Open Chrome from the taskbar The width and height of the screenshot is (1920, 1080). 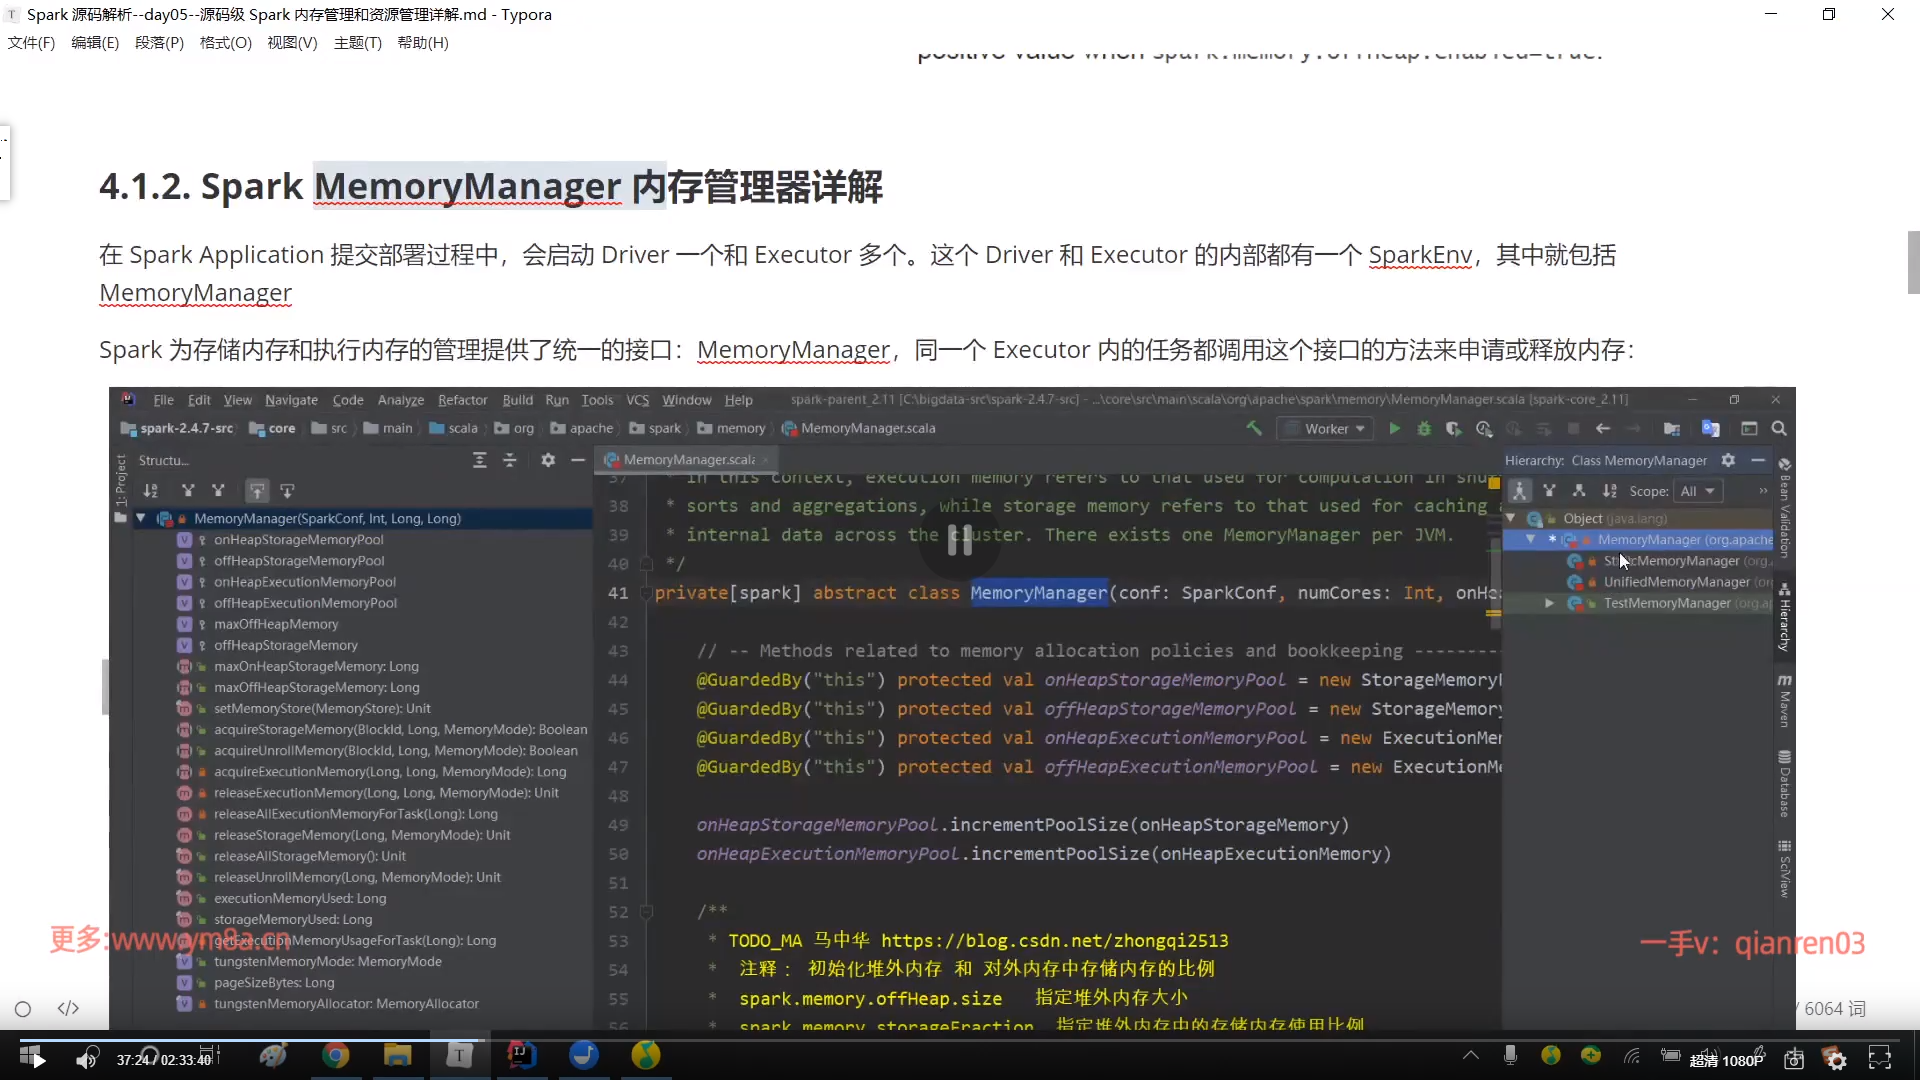336,1056
